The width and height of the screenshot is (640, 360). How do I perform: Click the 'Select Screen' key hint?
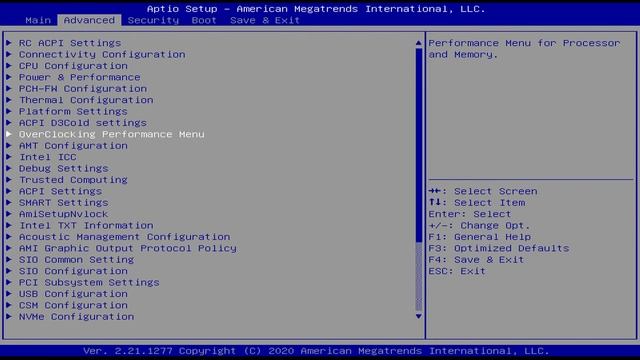(483, 191)
